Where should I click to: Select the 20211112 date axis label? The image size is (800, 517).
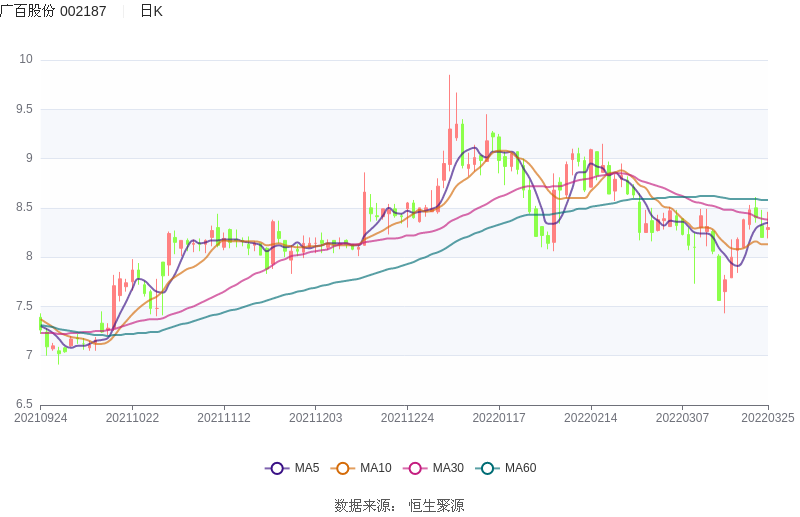point(224,418)
